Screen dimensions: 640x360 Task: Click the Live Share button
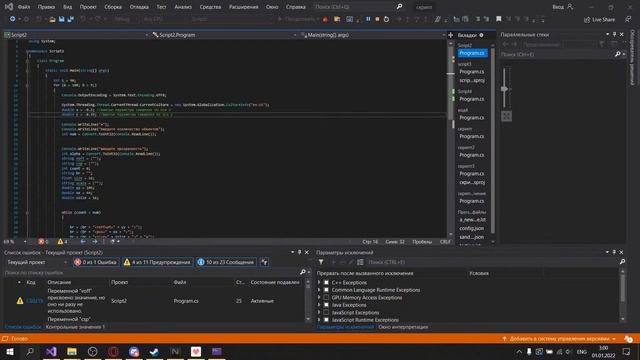[599, 19]
